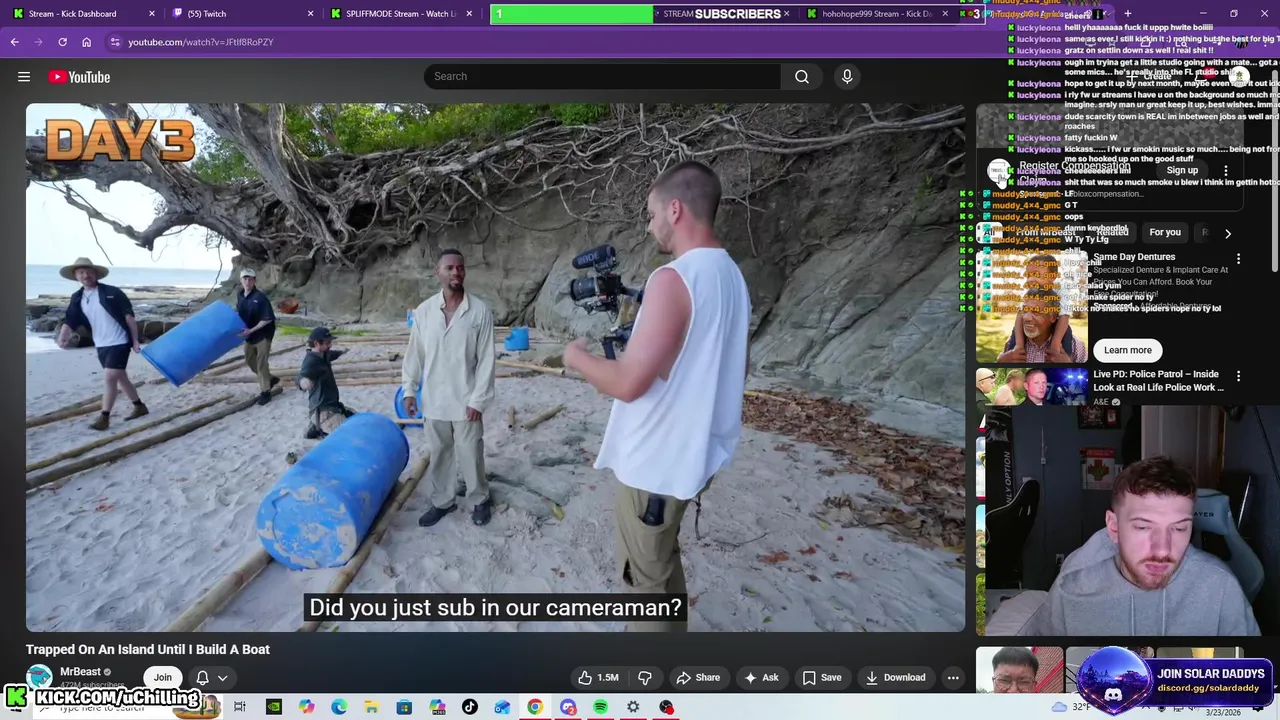Open options for Register Compensation ad

(1226, 171)
